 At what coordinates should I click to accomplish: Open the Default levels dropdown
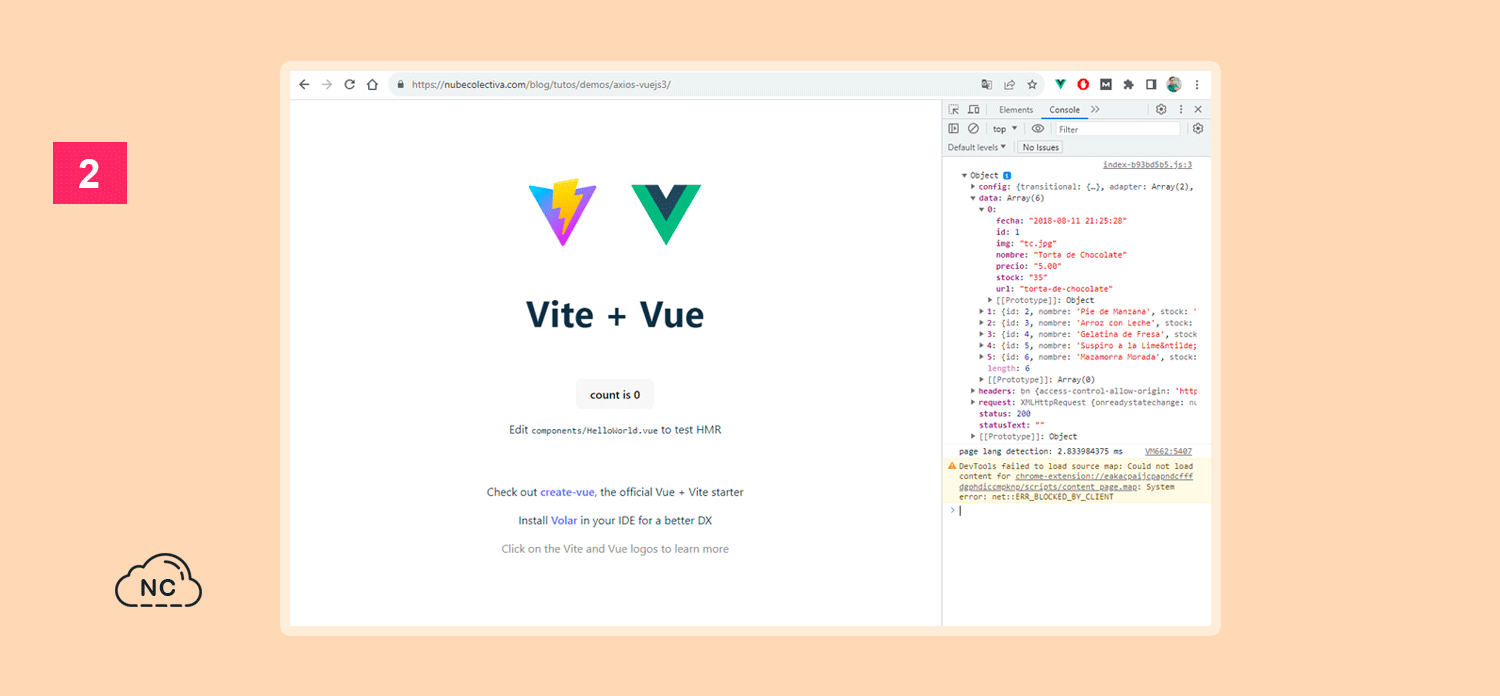(977, 147)
